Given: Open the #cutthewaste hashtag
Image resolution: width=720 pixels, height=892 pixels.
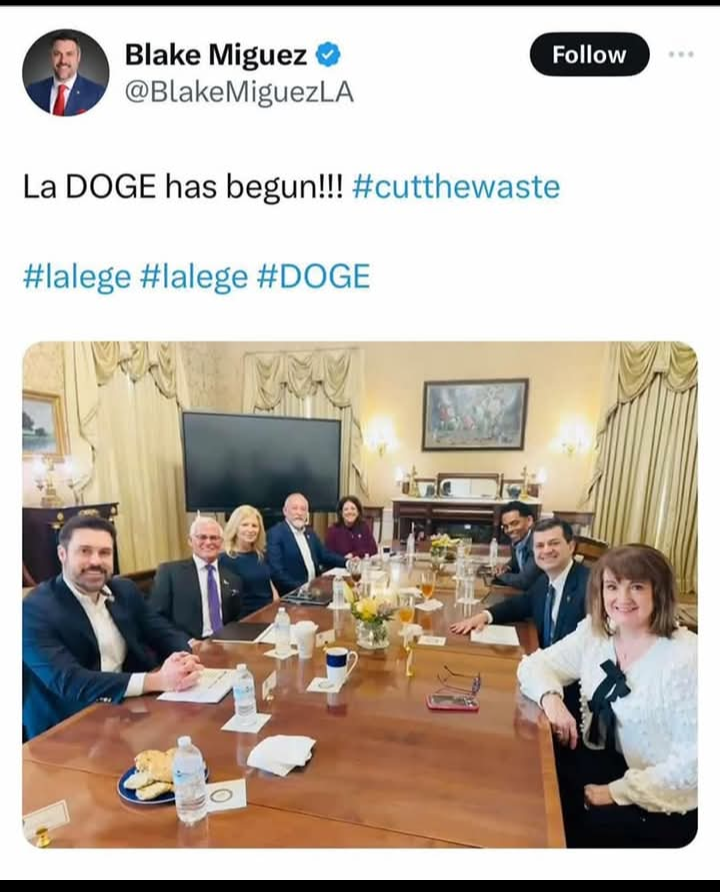Looking at the screenshot, I should [x=456, y=187].
